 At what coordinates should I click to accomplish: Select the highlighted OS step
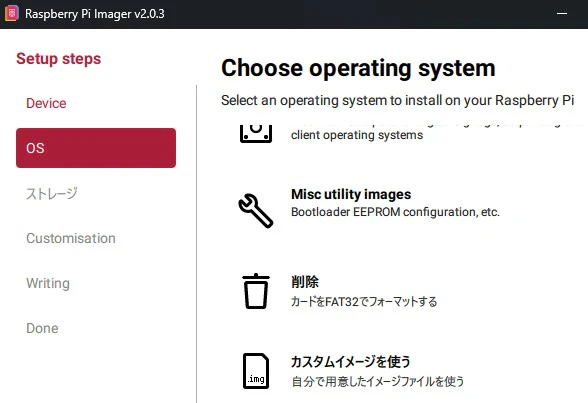click(x=96, y=148)
